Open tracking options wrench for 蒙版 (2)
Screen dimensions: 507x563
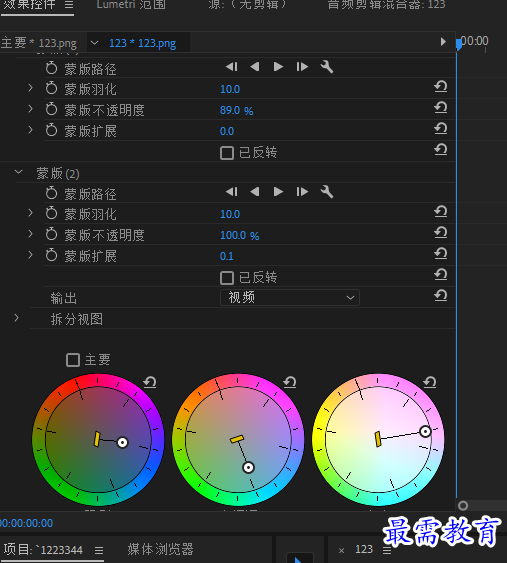click(327, 192)
